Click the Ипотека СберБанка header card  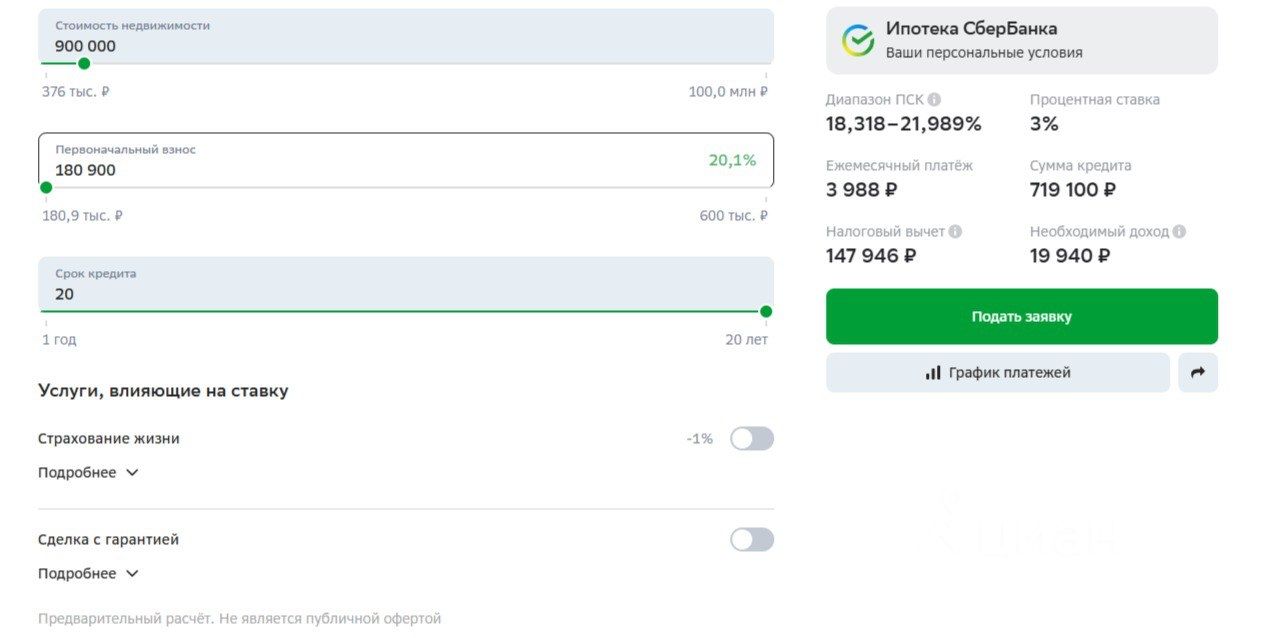1021,41
